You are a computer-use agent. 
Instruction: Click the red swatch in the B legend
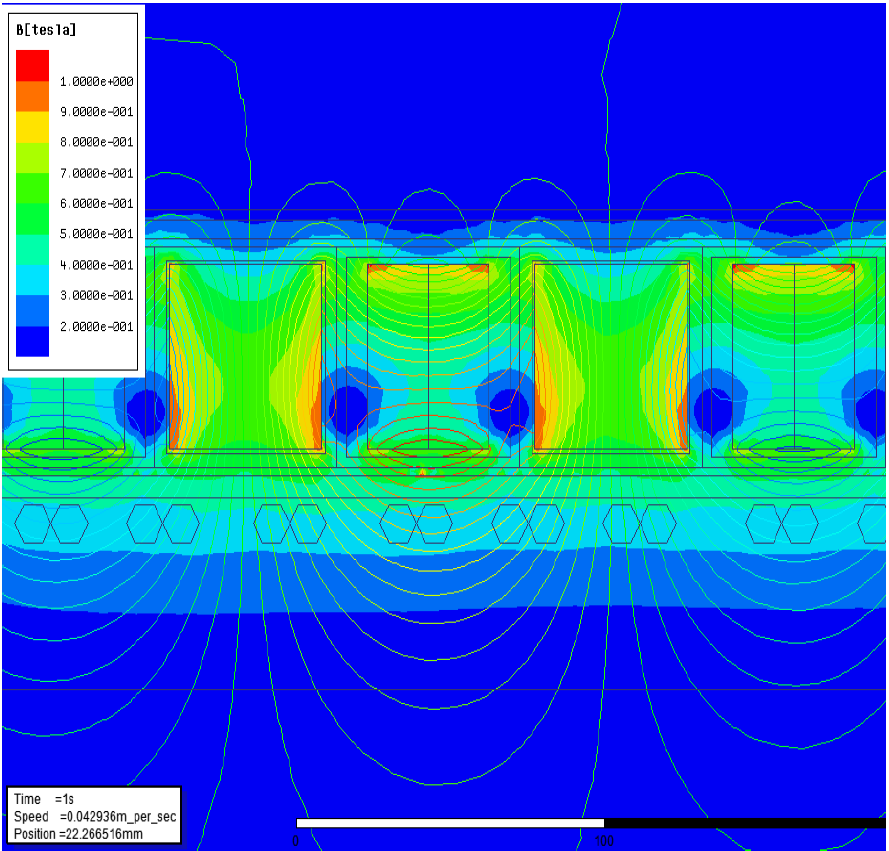click(32, 65)
